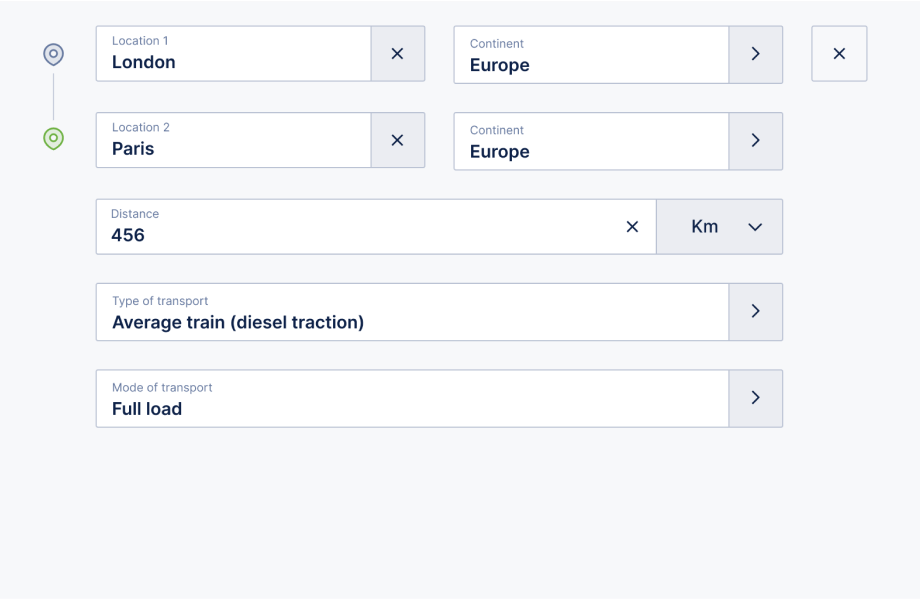This screenshot has width=920, height=599.
Task: Remove the row using the standalone X button
Action: click(x=839, y=53)
